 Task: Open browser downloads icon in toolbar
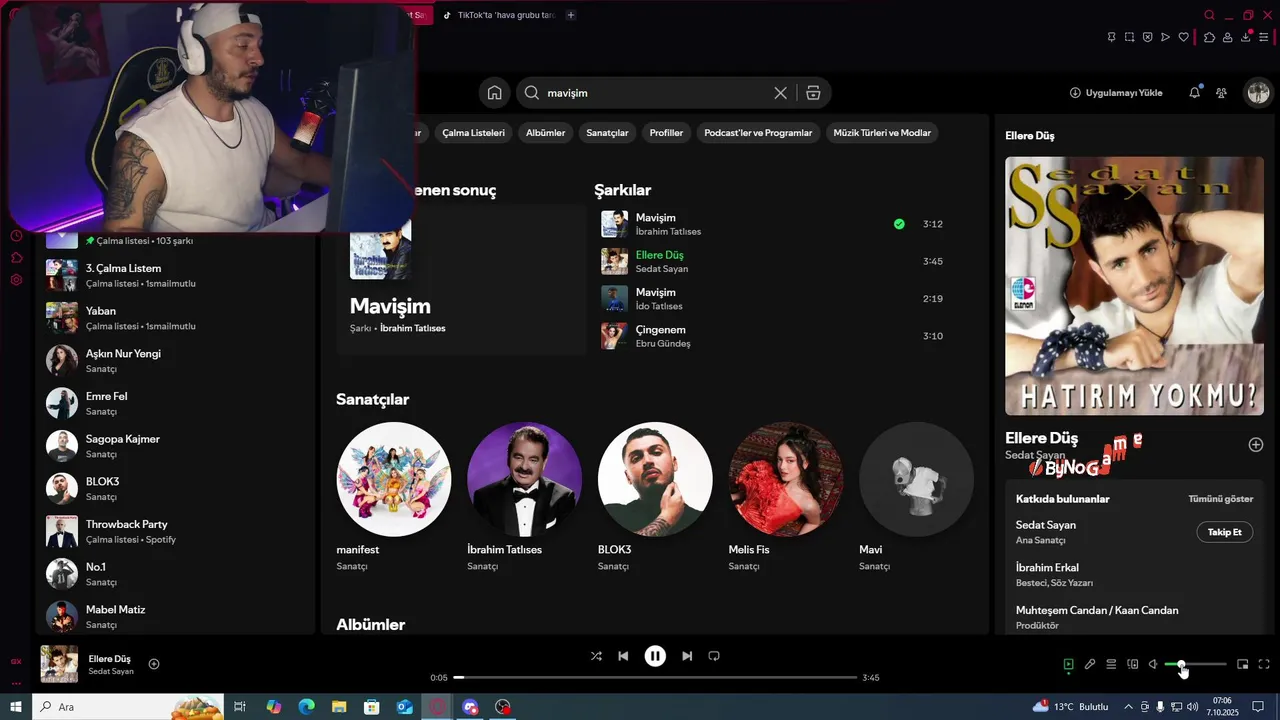(1246, 37)
